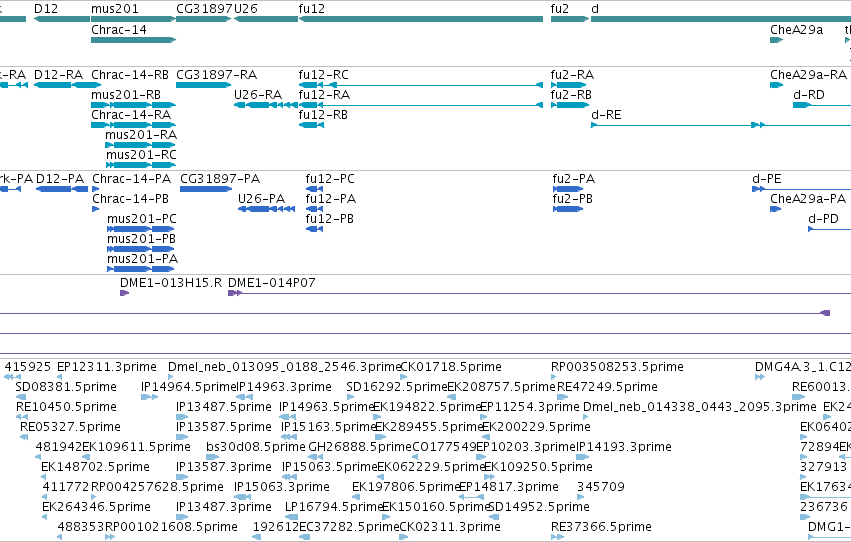Click the fu2-RB transcript label
Image resolution: width=851 pixels, height=542 pixels.
[571, 95]
